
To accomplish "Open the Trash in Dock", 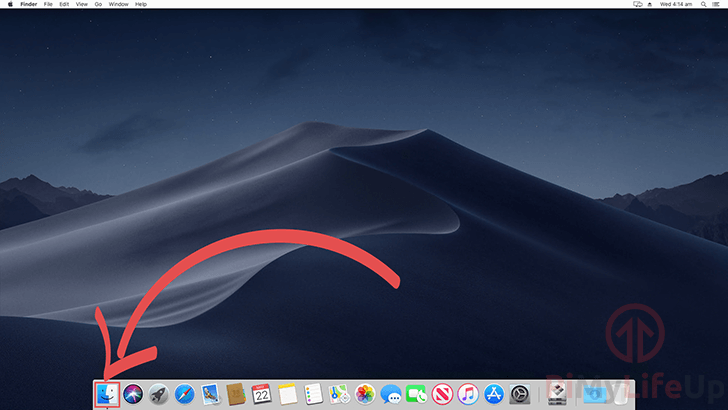I will point(620,395).
